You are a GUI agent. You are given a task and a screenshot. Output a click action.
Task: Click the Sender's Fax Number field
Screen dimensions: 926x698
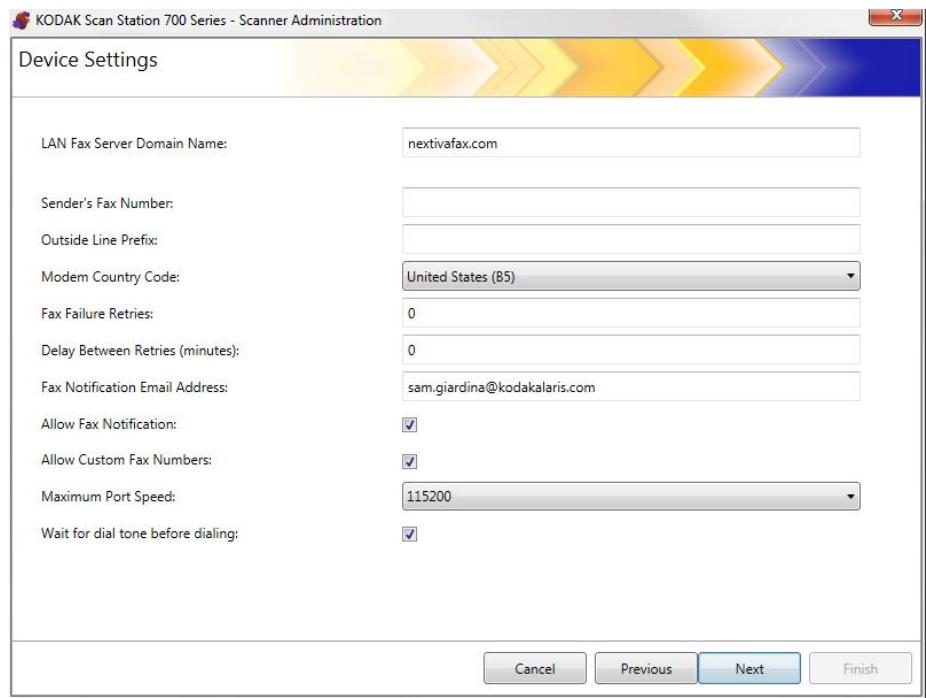click(631, 203)
